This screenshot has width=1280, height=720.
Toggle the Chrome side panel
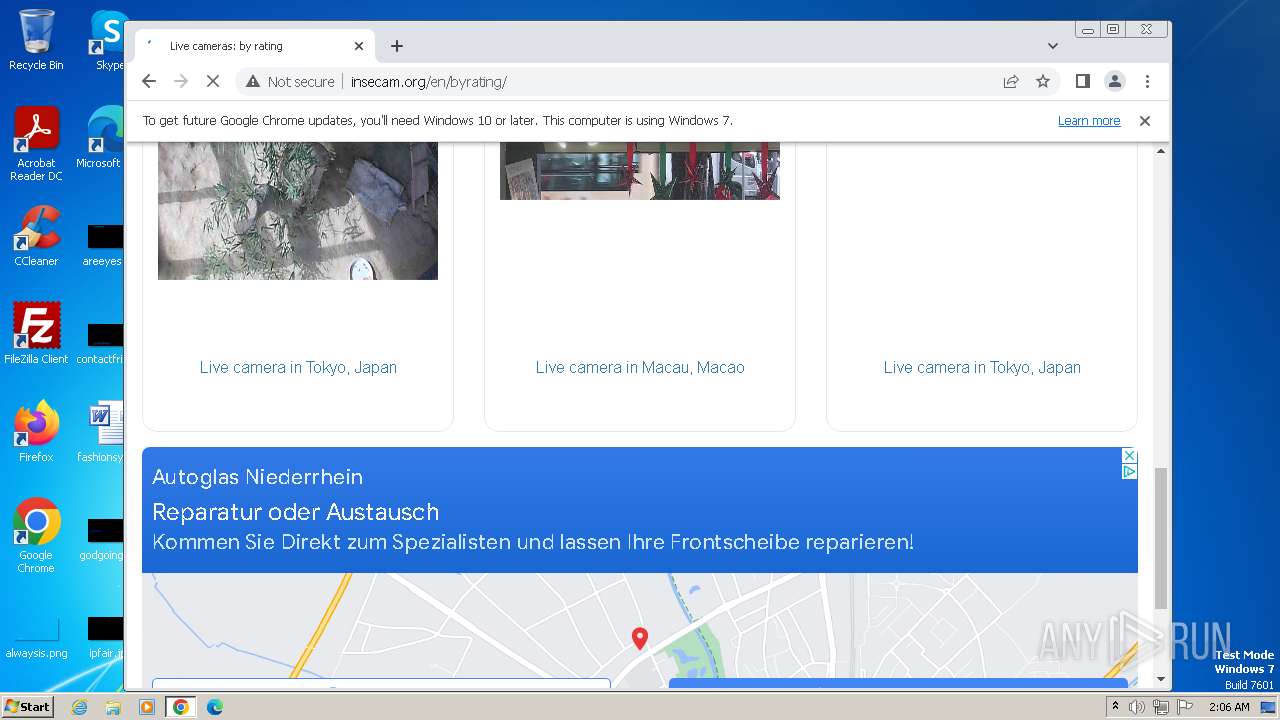pos(1082,82)
